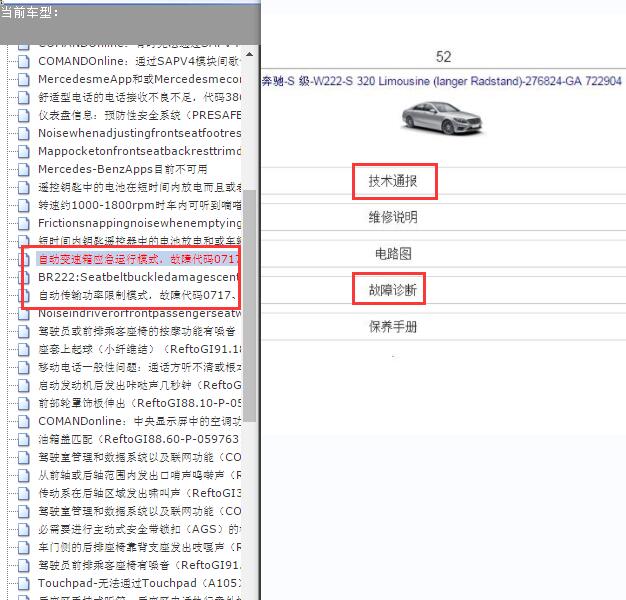Select 必需要进行主动式安全带锁扣 entry
Viewport: 626px width, 600px height.
[139, 529]
